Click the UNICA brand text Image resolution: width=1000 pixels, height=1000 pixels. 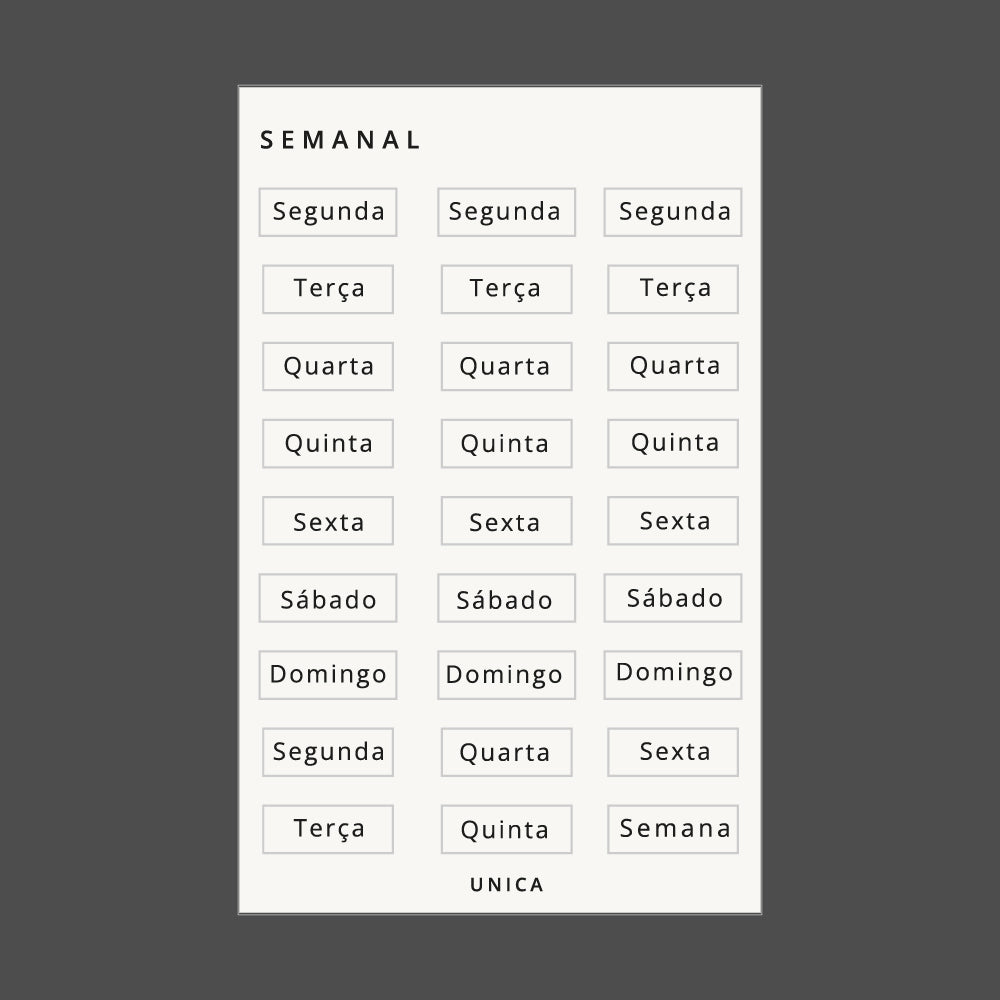point(507,885)
